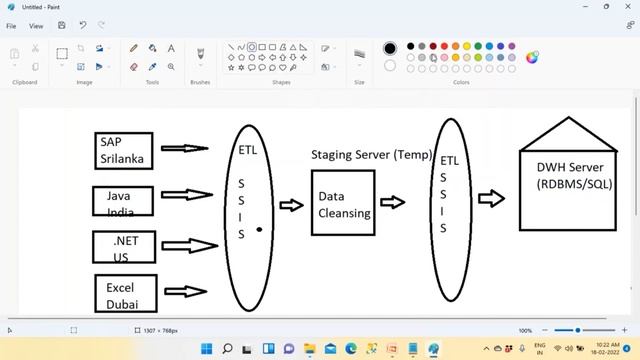Screen dimensions: 640x360
Task: Open Microsoft Edge from taskbar
Action: point(351,349)
